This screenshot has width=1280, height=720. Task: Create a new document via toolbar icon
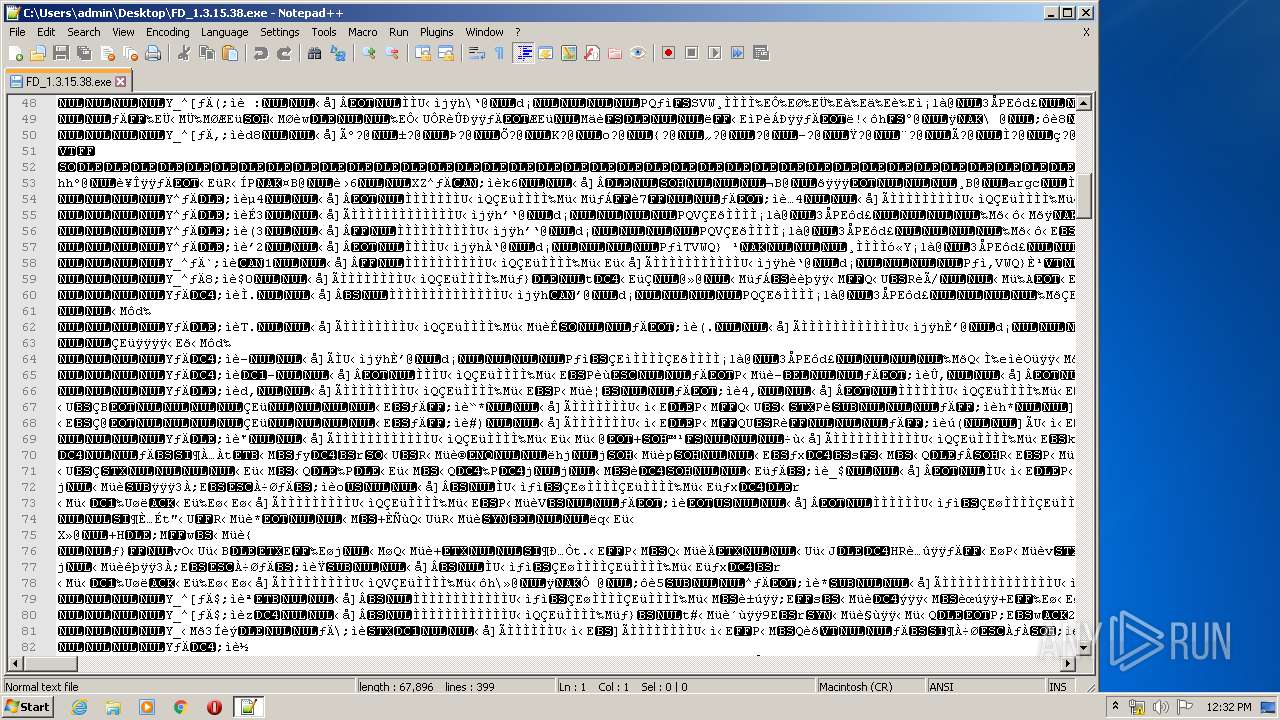(x=16, y=53)
